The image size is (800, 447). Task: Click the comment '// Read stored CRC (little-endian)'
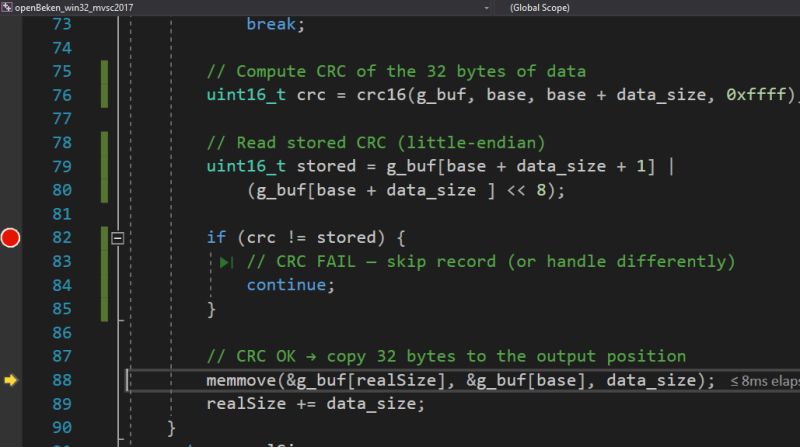[376, 143]
